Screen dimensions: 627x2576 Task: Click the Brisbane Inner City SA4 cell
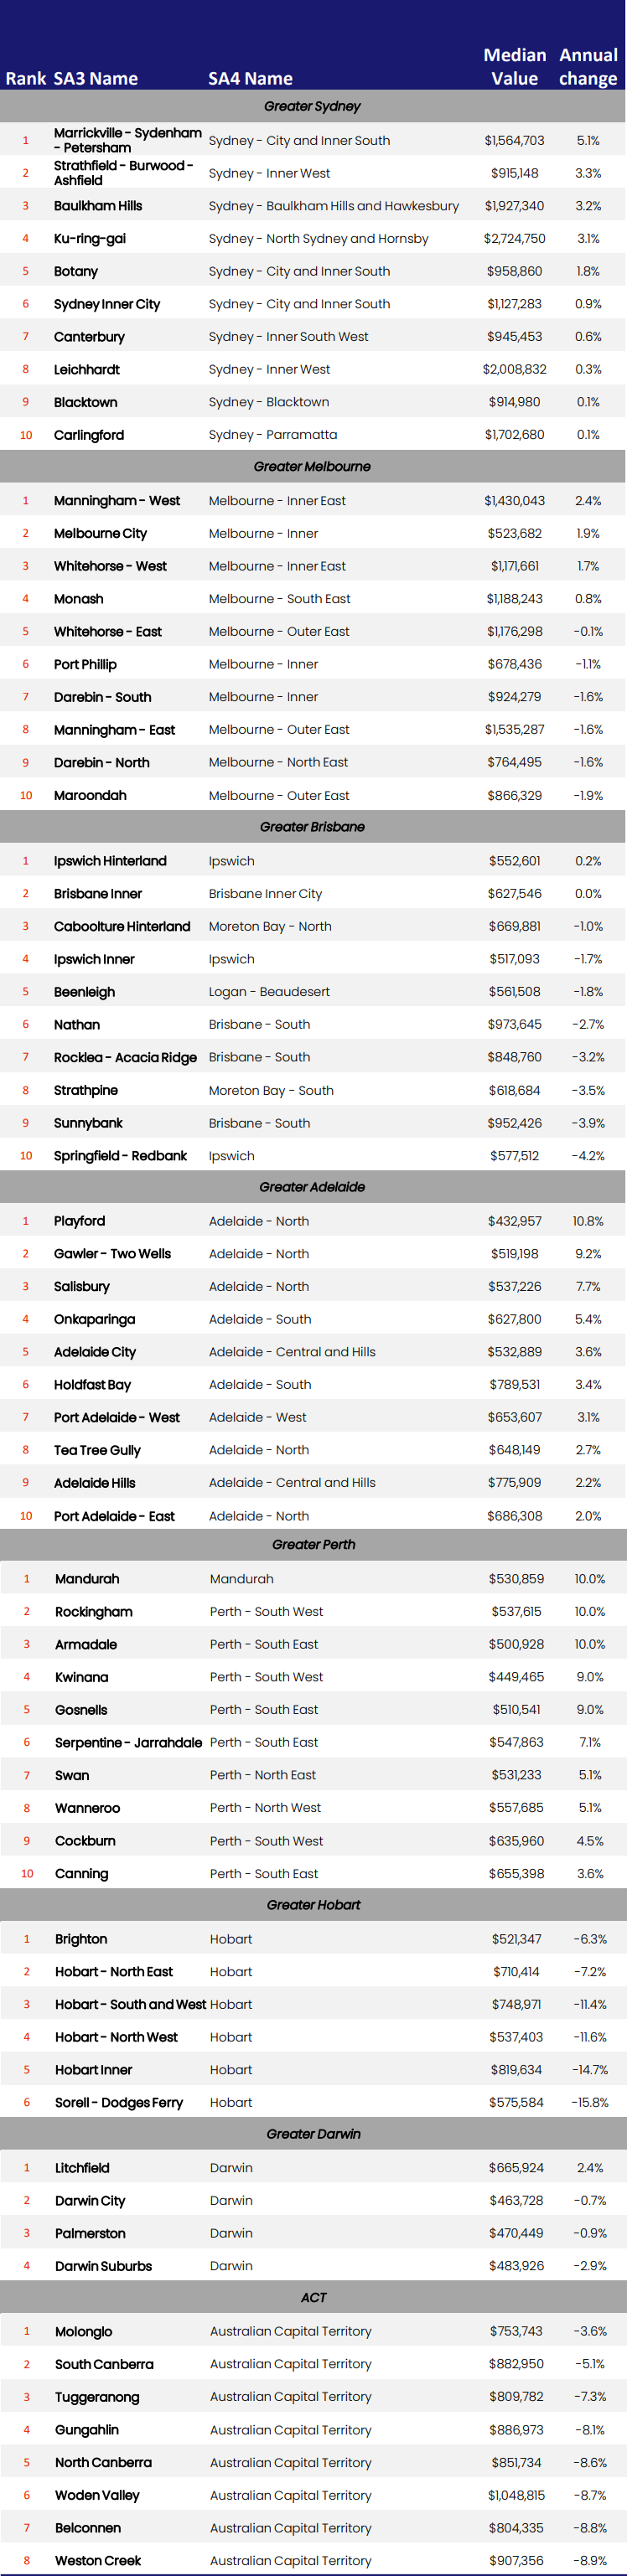point(265,894)
